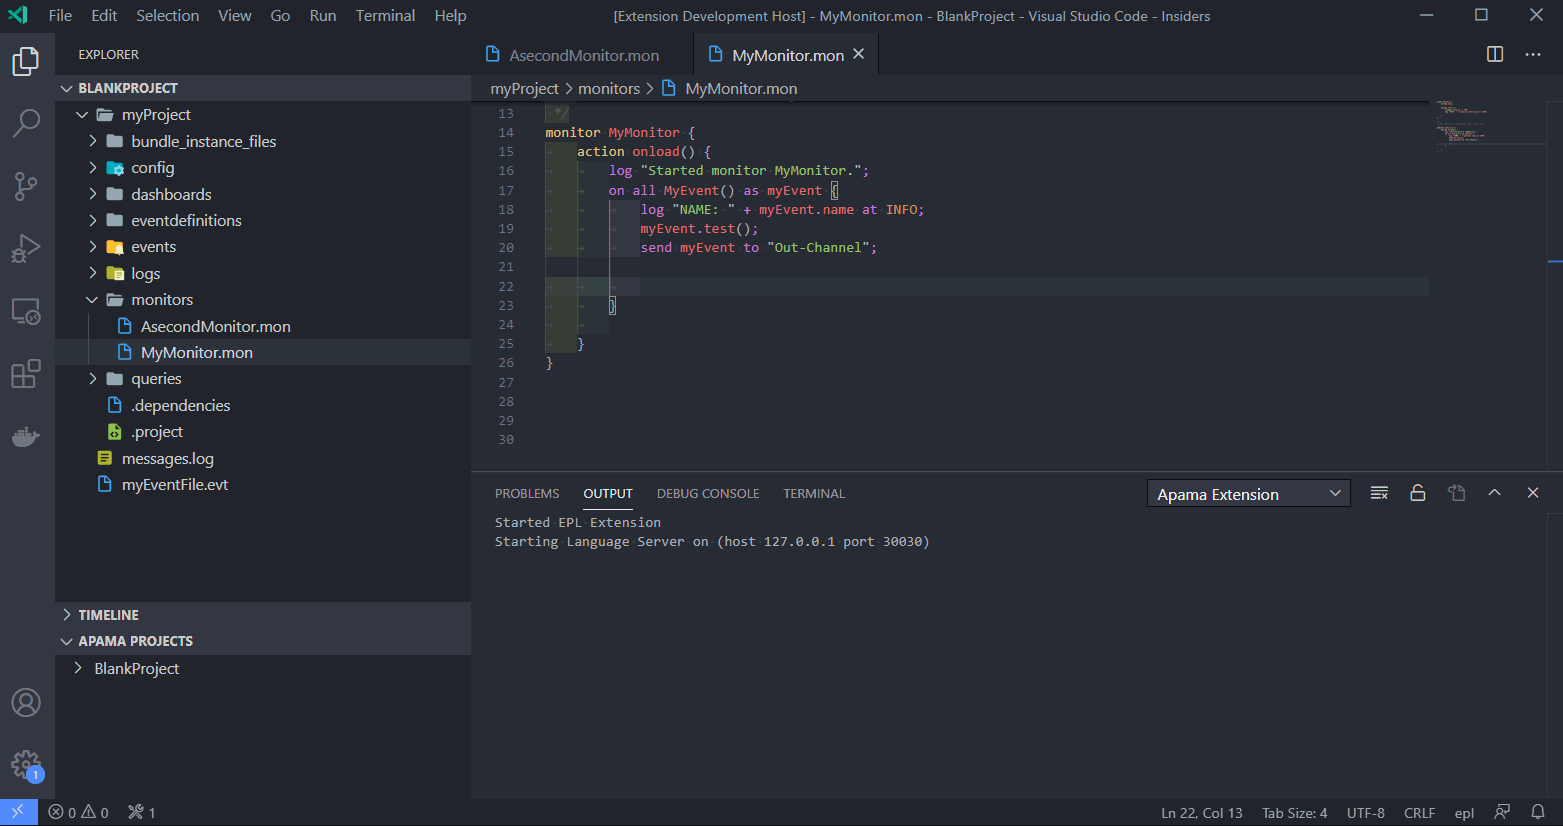Open the .dependencies file
This screenshot has width=1563, height=826.
click(x=263, y=405)
